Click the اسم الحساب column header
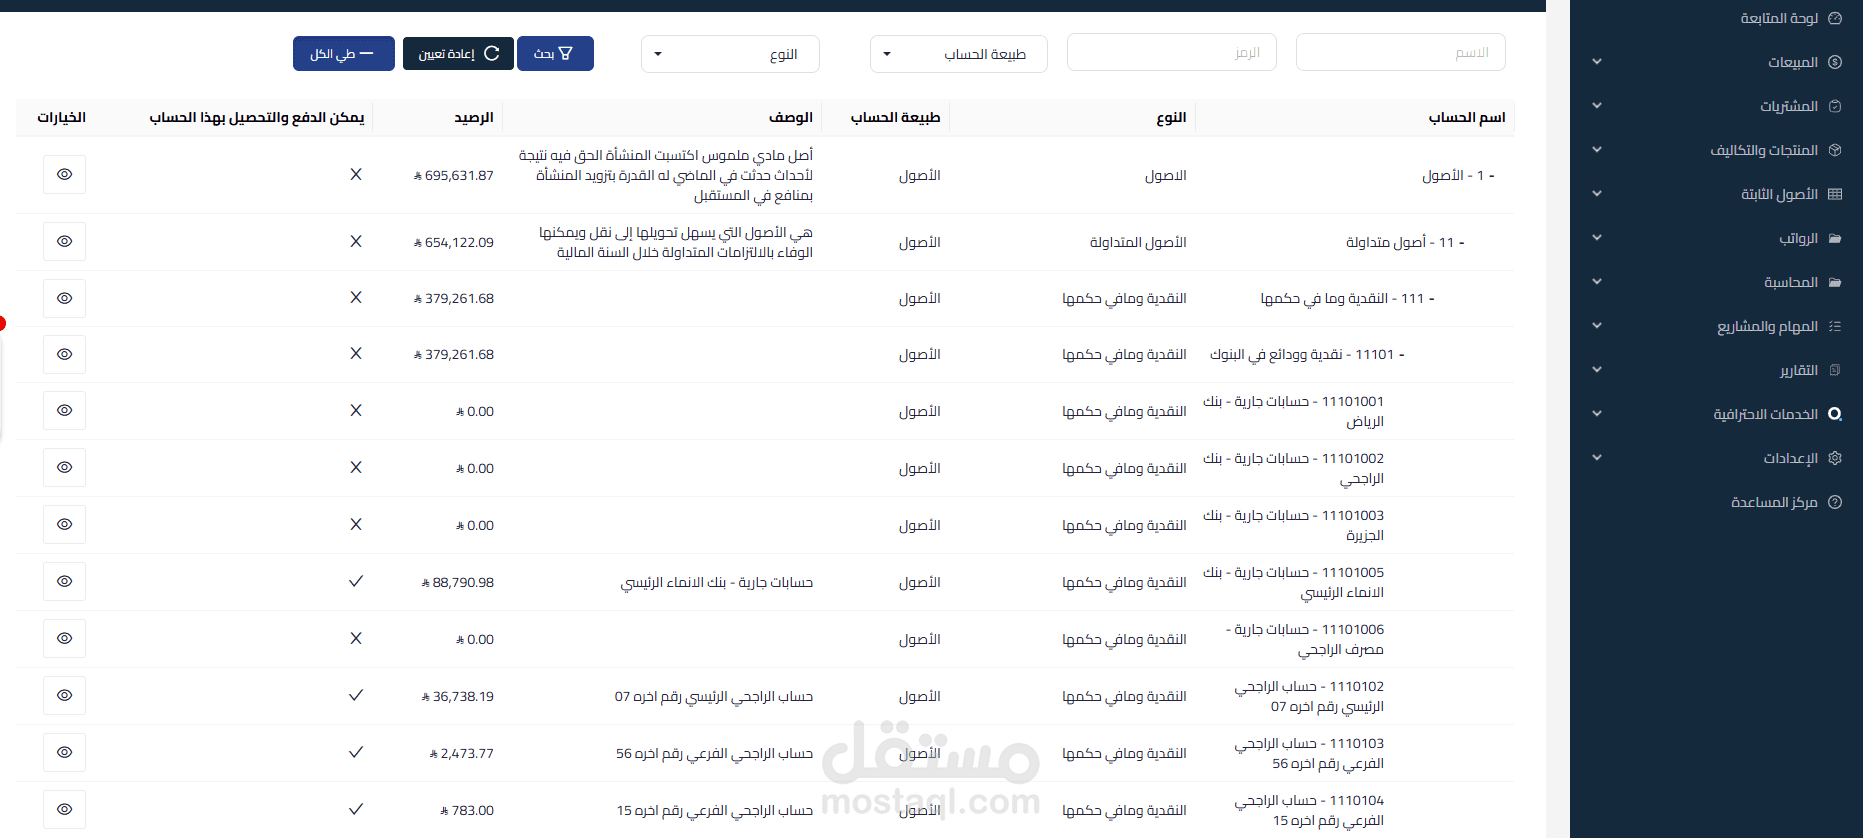The image size is (1863, 838). click(x=1467, y=117)
